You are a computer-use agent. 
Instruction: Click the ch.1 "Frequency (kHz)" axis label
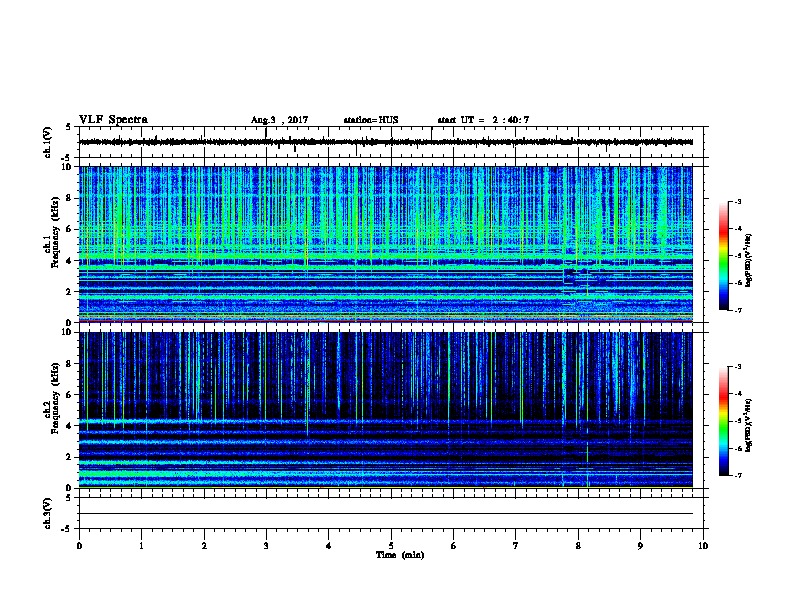coord(55,233)
